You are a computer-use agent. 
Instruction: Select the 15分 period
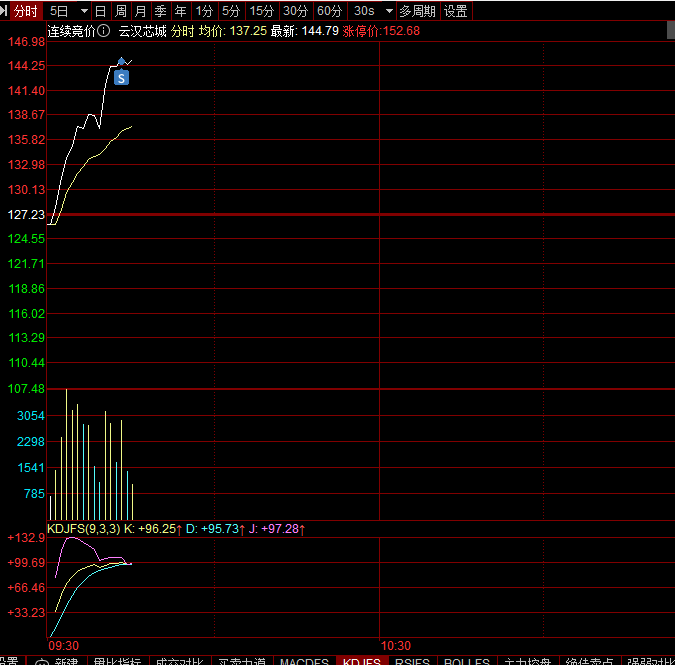[262, 11]
